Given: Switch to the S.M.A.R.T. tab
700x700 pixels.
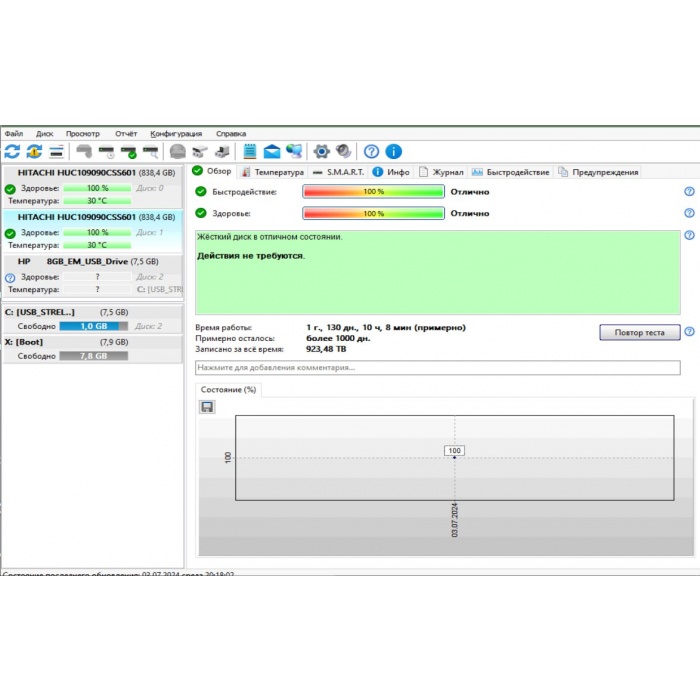Looking at the screenshot, I should pos(339,172).
